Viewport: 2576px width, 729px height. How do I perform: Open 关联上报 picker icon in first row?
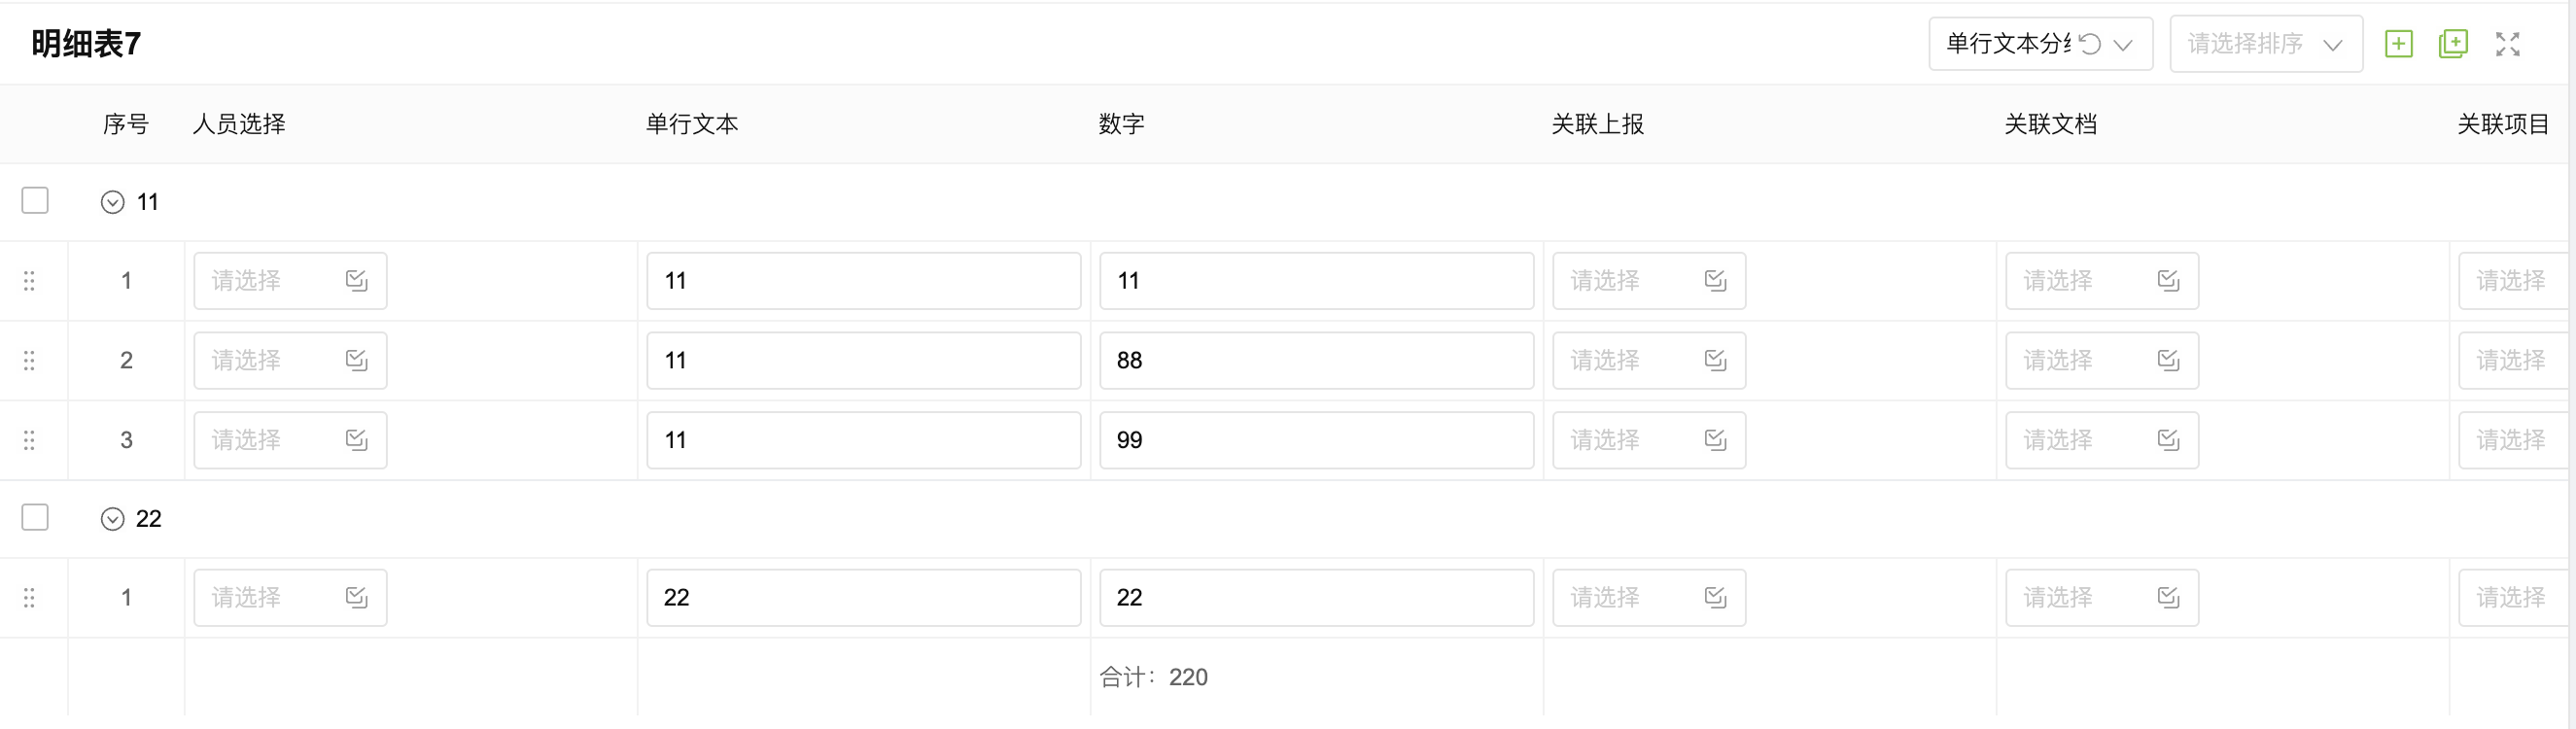click(1715, 281)
